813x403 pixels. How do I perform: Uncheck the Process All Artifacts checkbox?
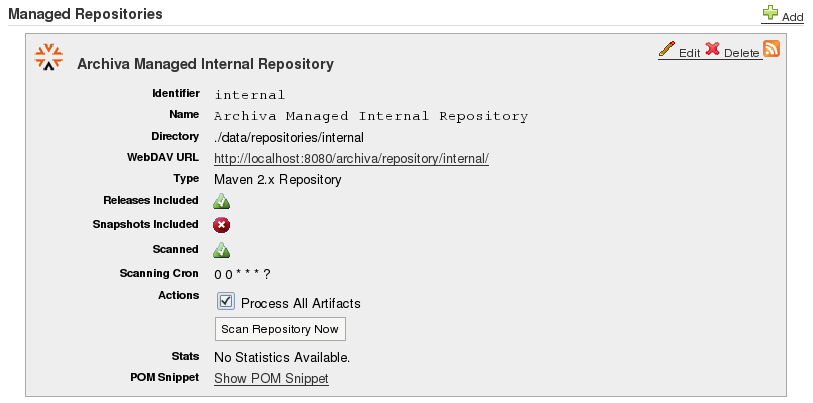(226, 301)
